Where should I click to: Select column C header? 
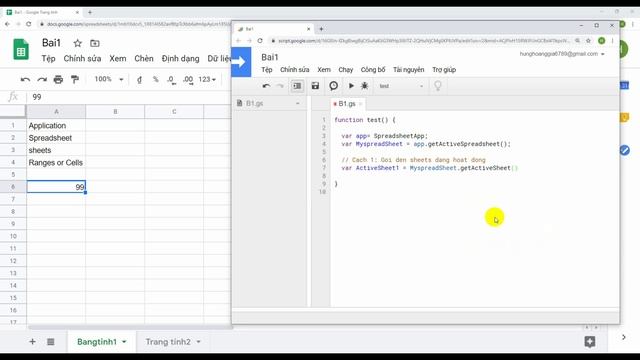(174, 111)
